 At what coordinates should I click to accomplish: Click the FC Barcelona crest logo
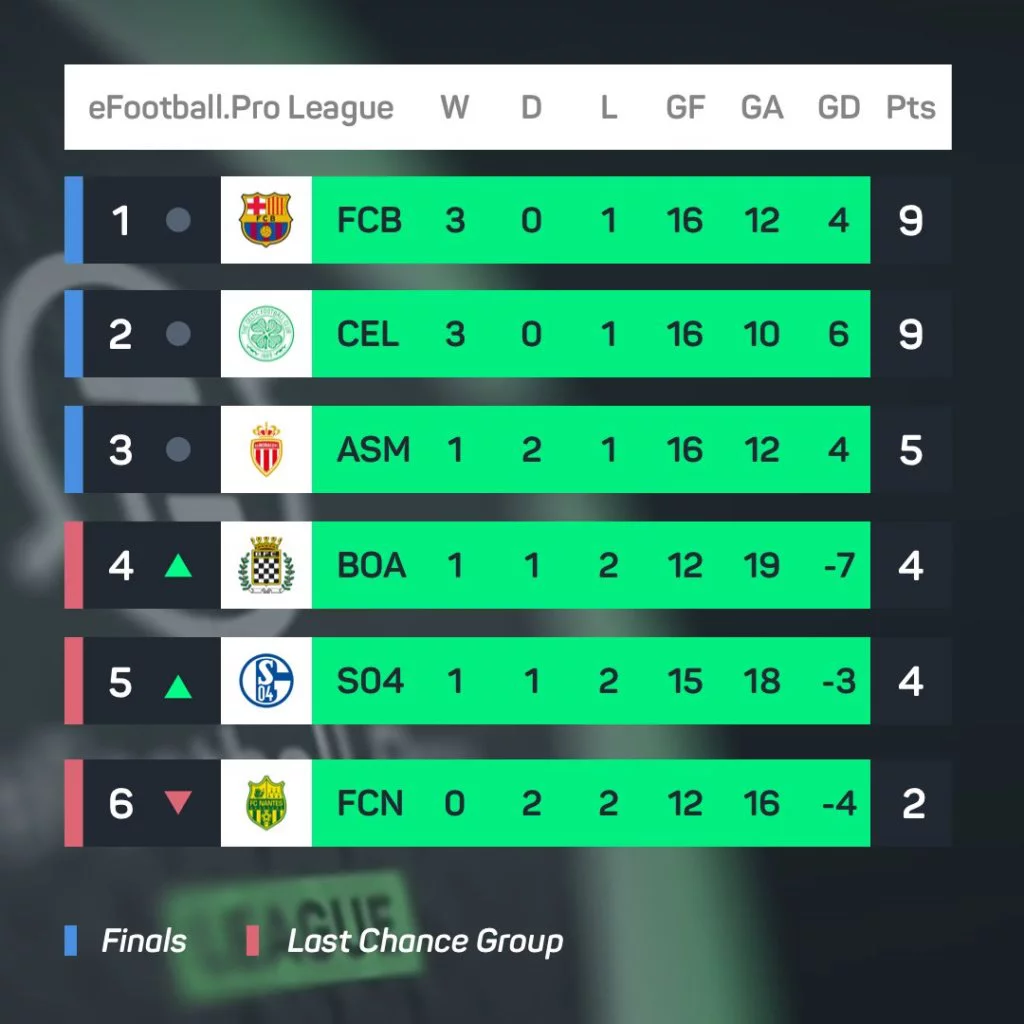(x=266, y=219)
